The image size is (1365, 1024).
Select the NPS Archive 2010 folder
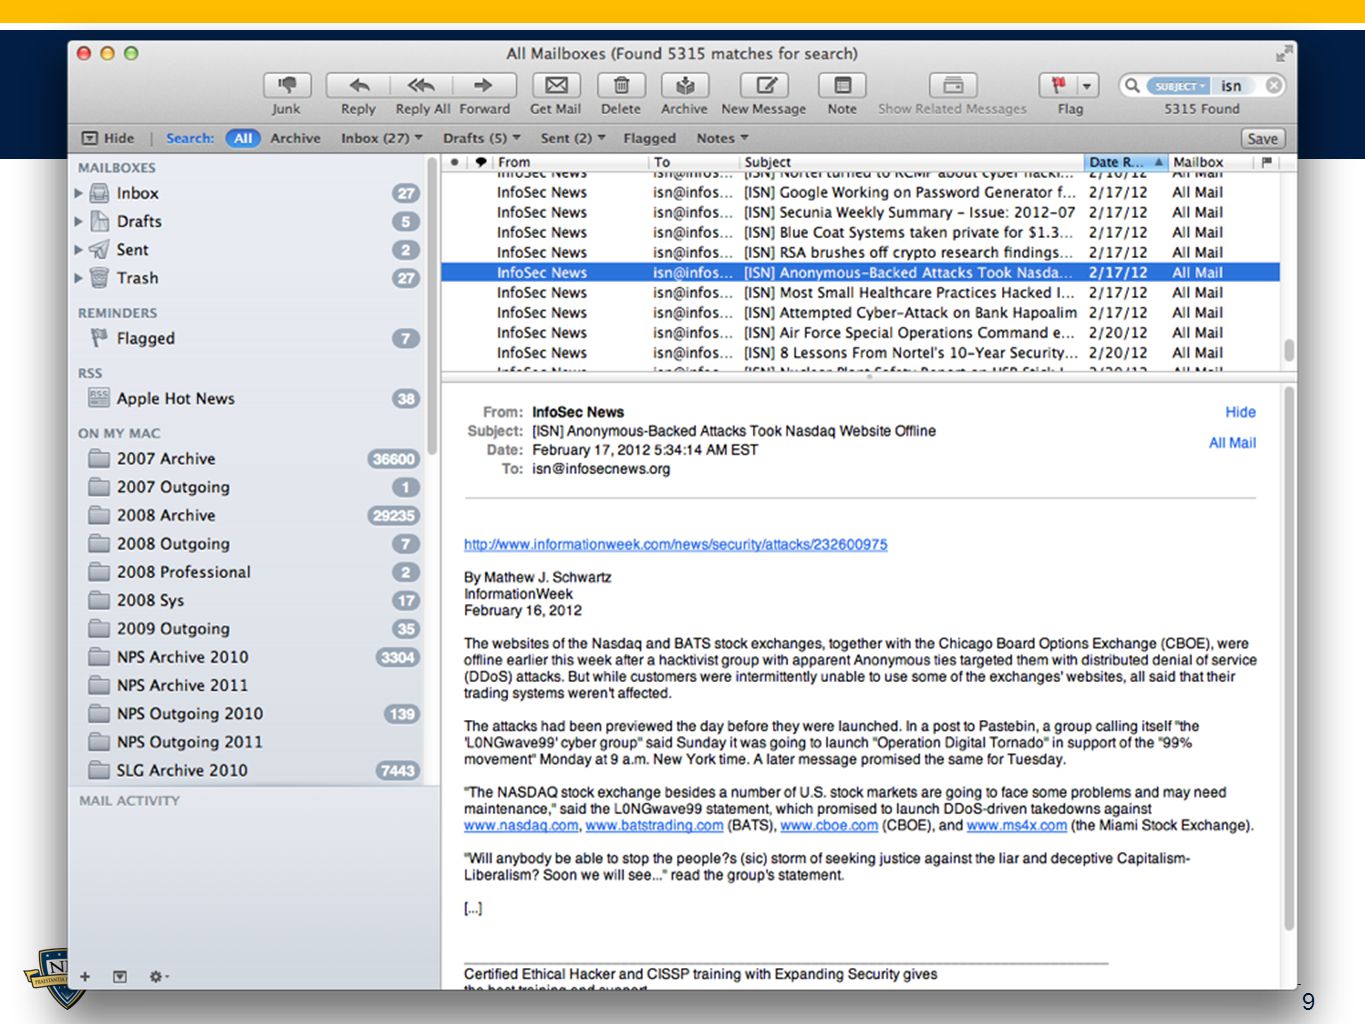click(248, 657)
